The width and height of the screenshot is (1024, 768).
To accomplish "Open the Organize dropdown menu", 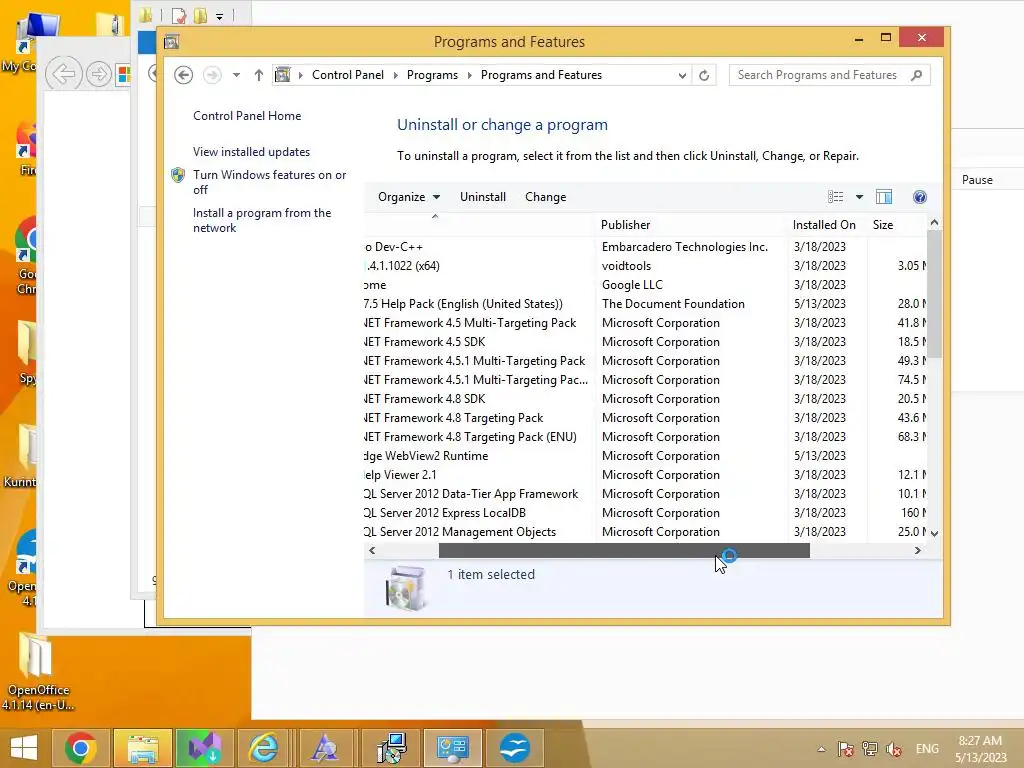I will (409, 197).
